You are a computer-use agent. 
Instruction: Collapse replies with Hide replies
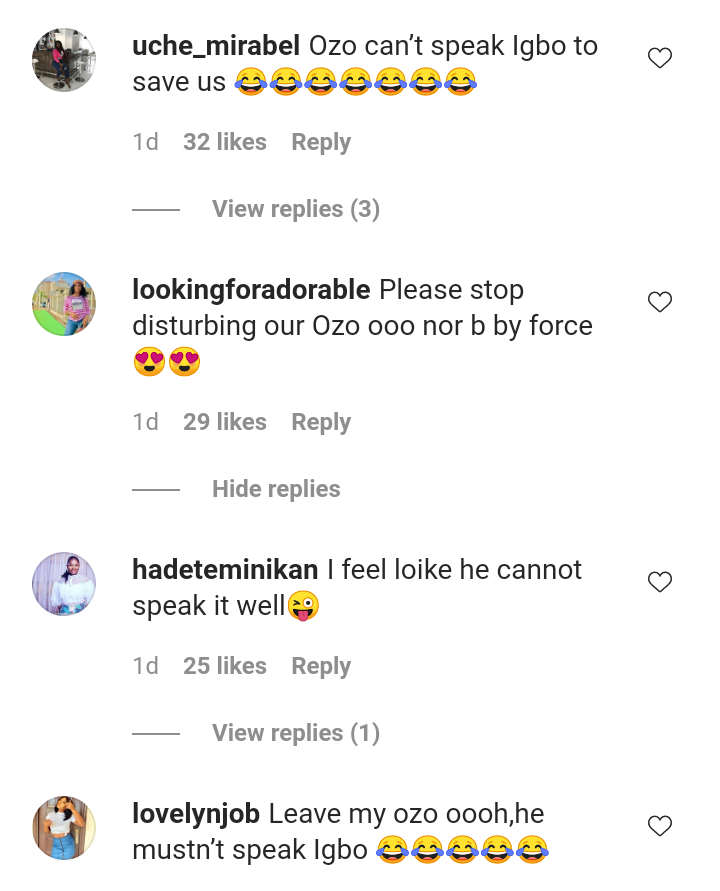click(x=276, y=489)
